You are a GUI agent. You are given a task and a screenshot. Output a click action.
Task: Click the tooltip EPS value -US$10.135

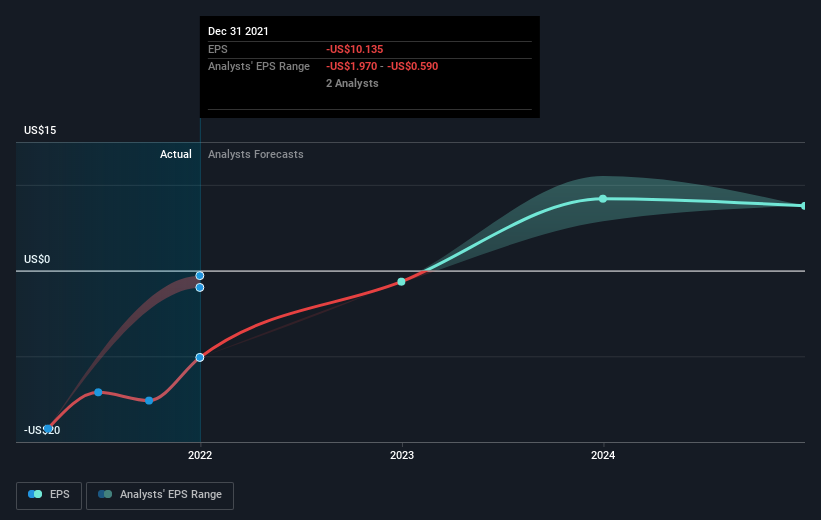(354, 49)
